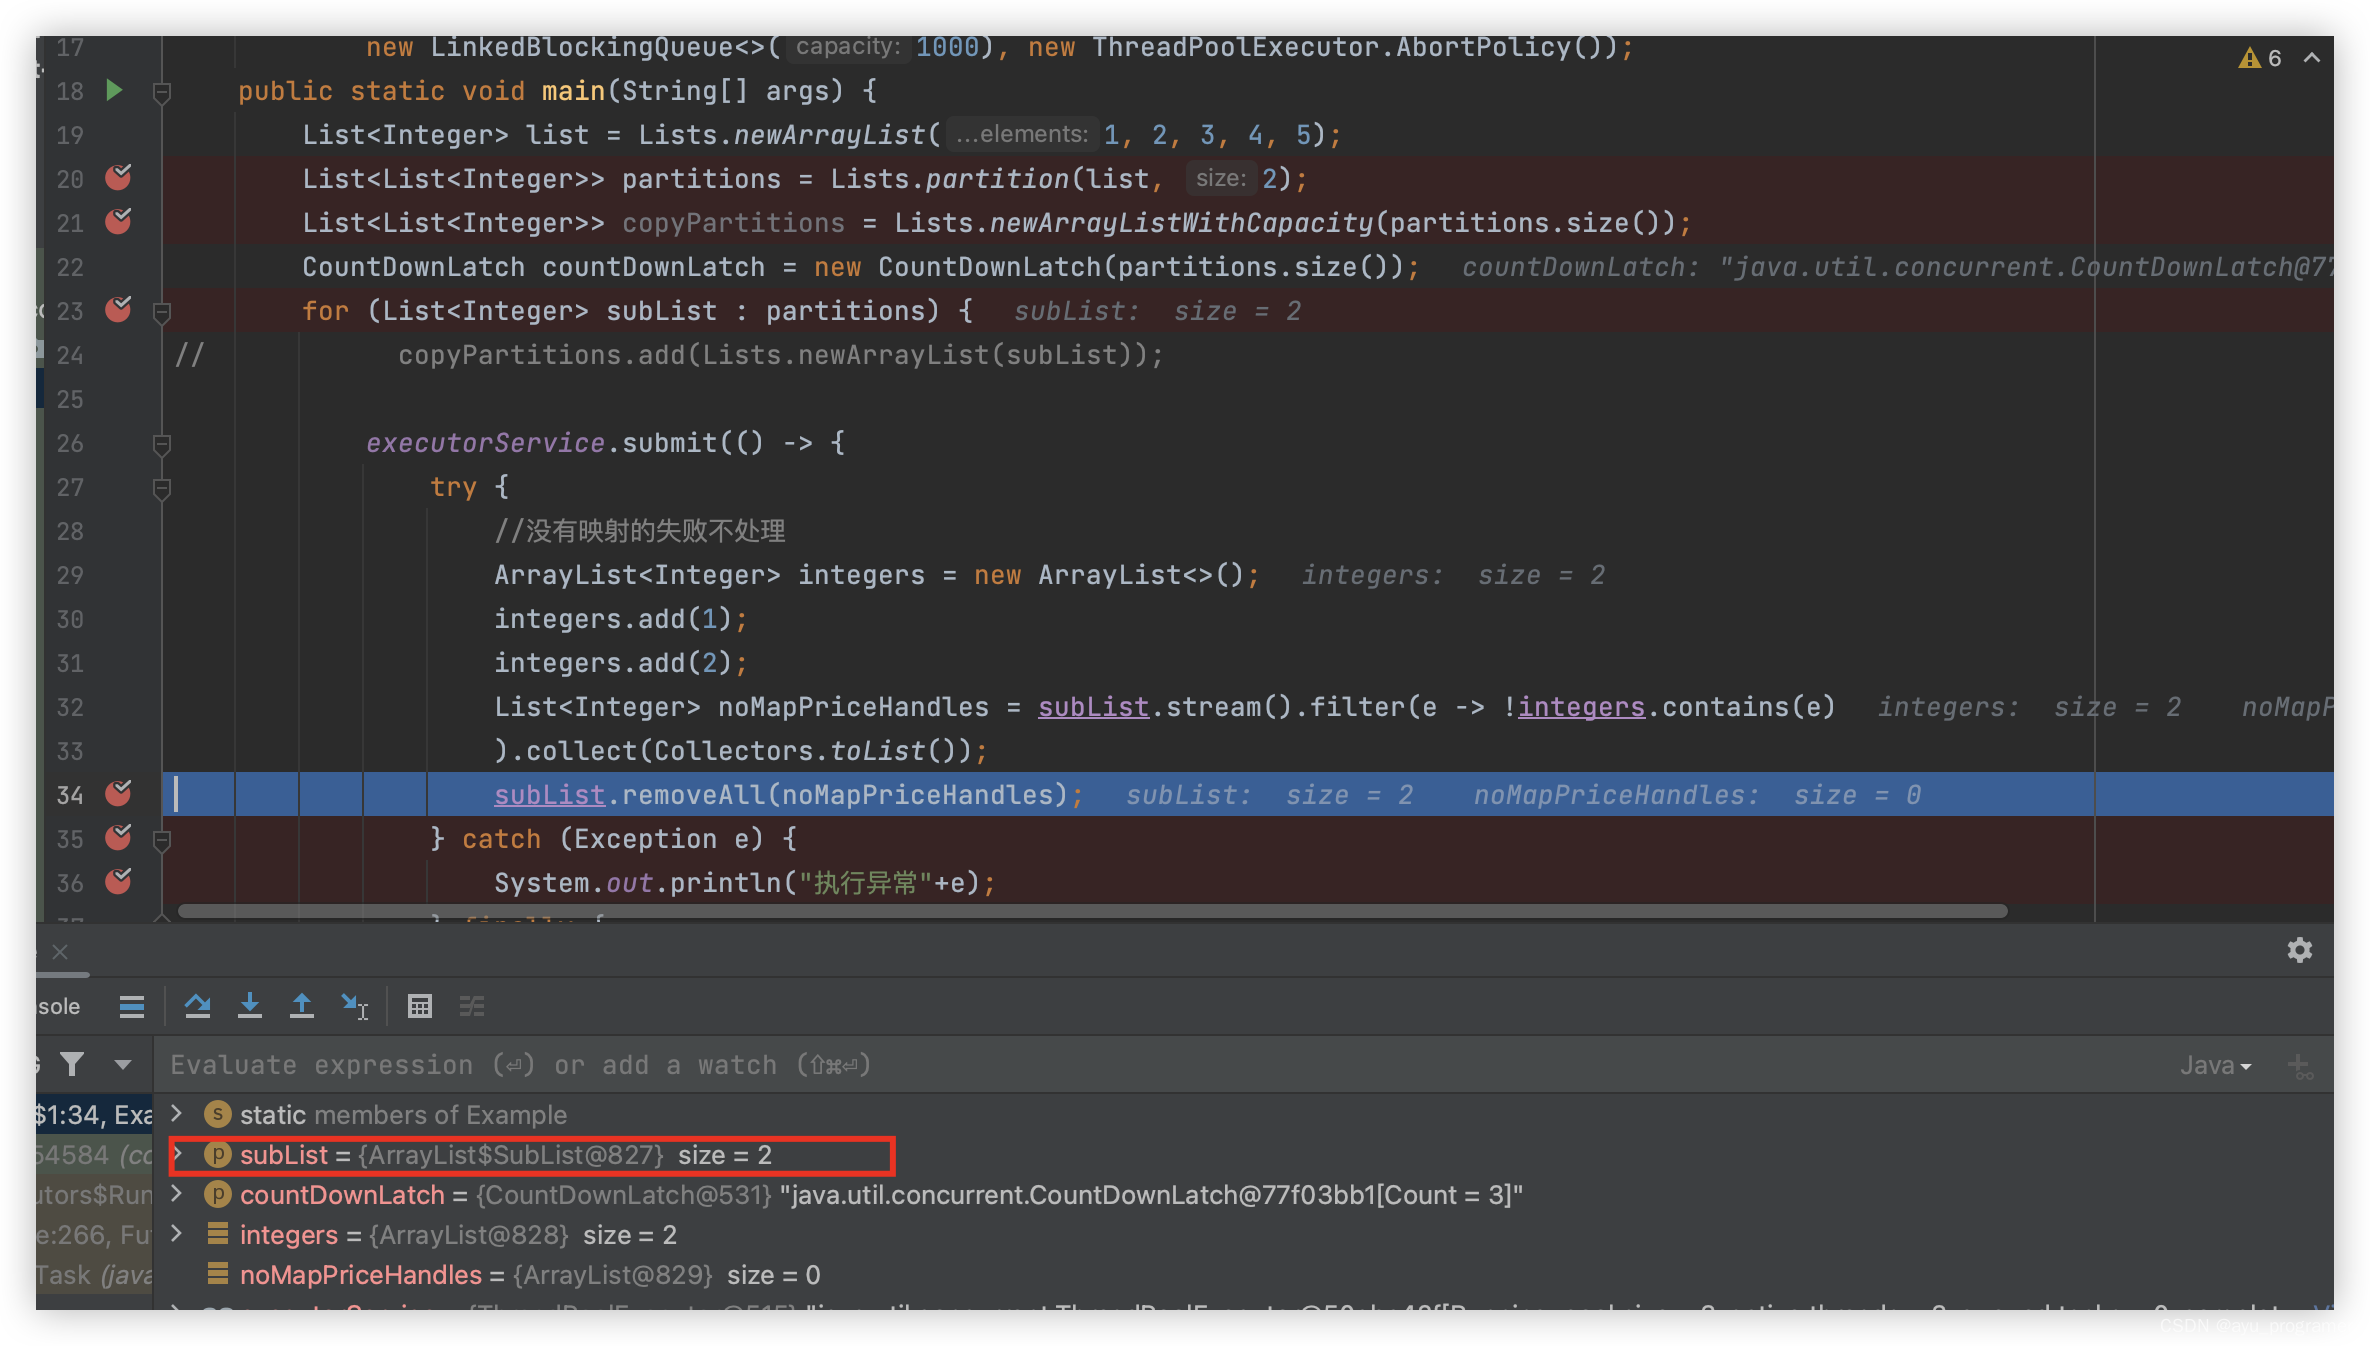Expand the countDownLatch variable node
The height and width of the screenshot is (1346, 2370).
tap(177, 1193)
